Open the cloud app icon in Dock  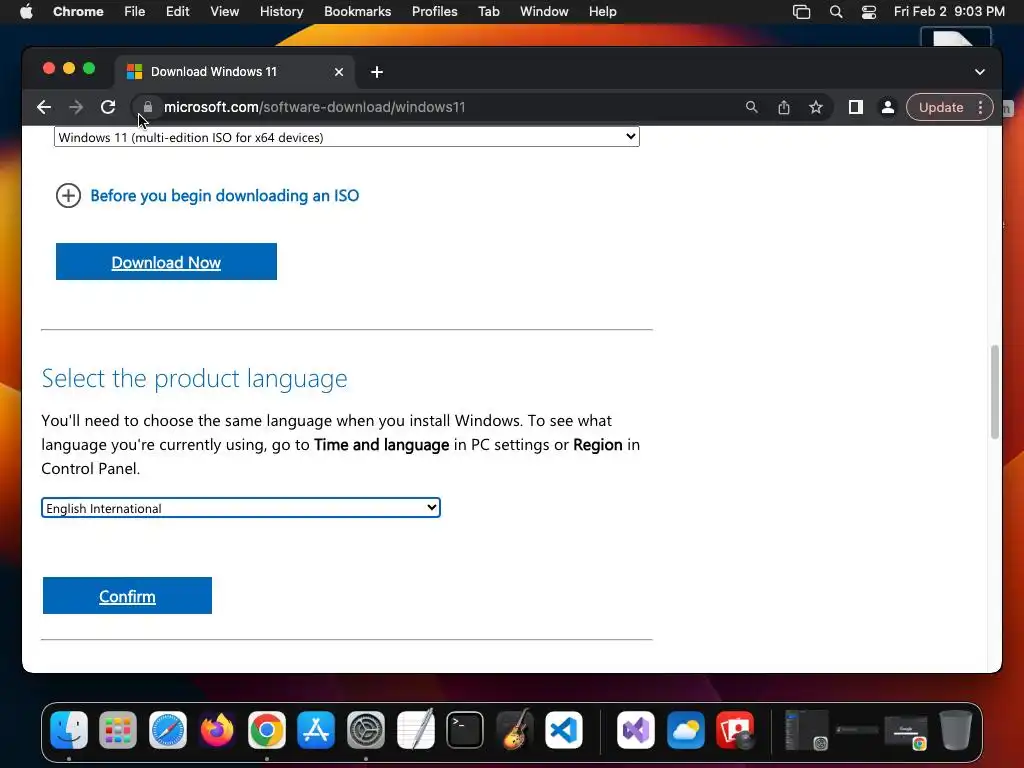coord(686,729)
